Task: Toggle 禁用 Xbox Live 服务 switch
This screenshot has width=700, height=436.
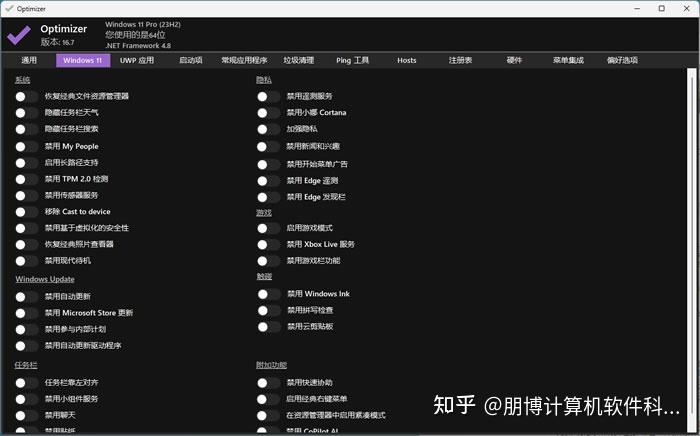Action: [268, 245]
